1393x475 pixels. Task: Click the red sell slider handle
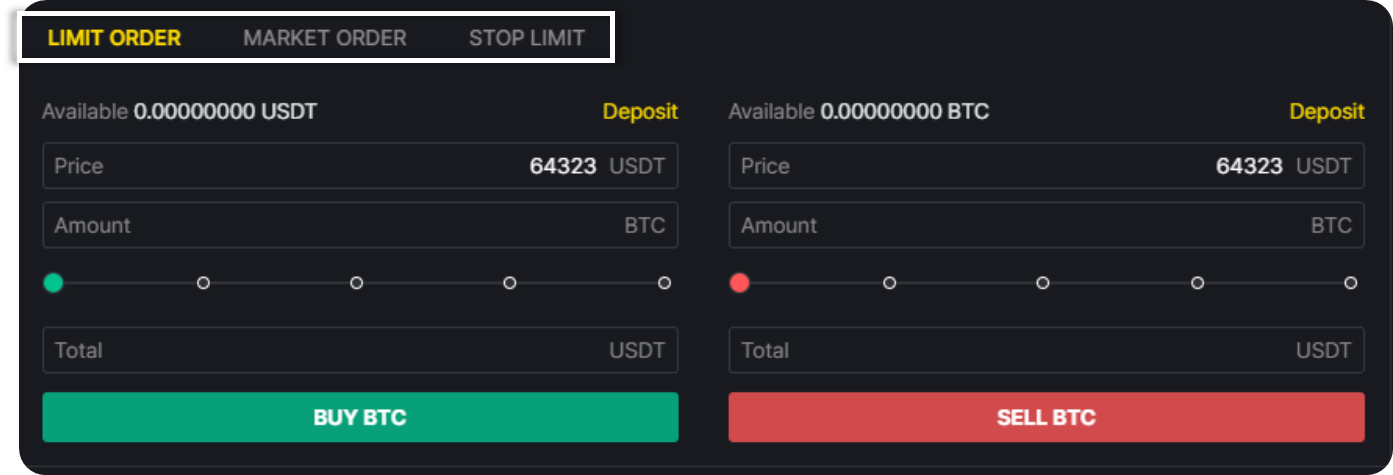[740, 283]
